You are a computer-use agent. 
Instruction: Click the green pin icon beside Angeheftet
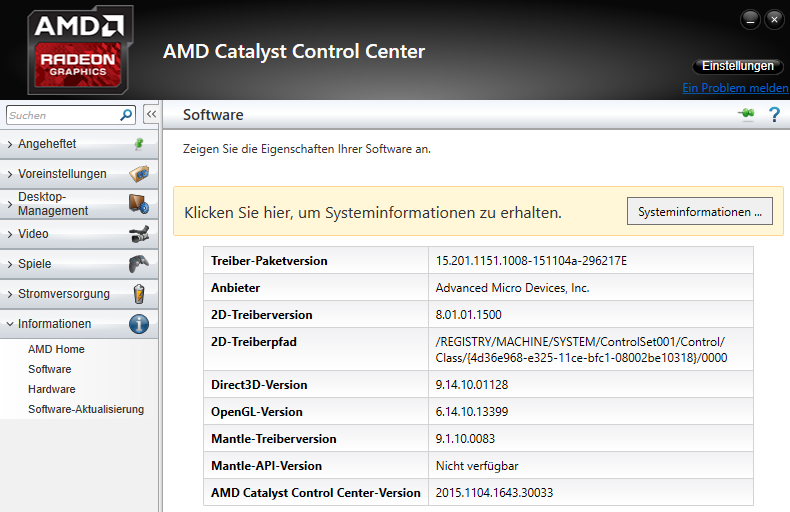coord(139,144)
